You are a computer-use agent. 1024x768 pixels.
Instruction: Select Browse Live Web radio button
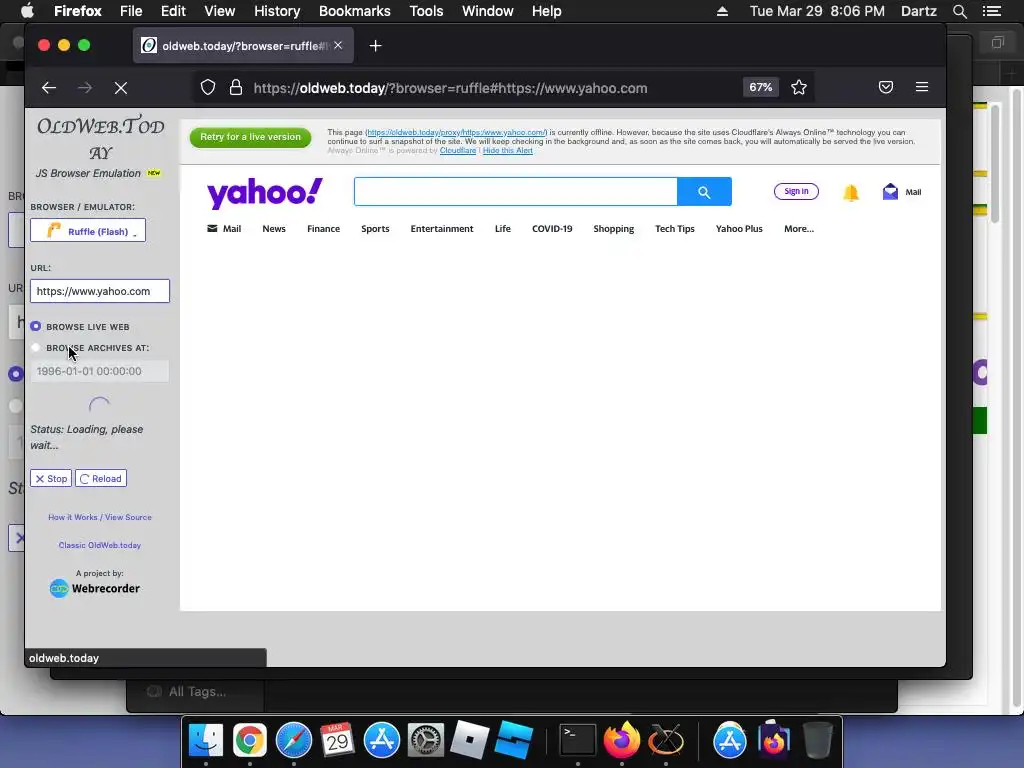(35, 327)
